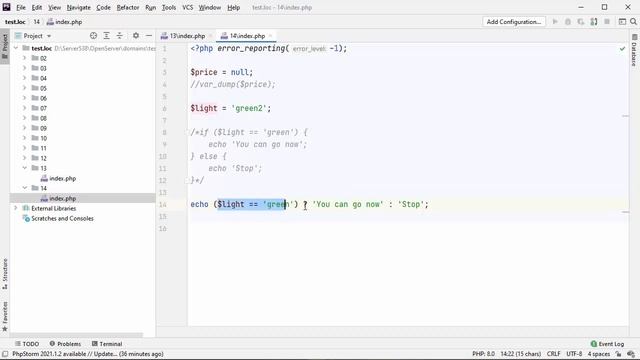The image size is (640, 360).
Task: Click the 14:22 caret position widget
Action: pyautogui.click(x=521, y=354)
